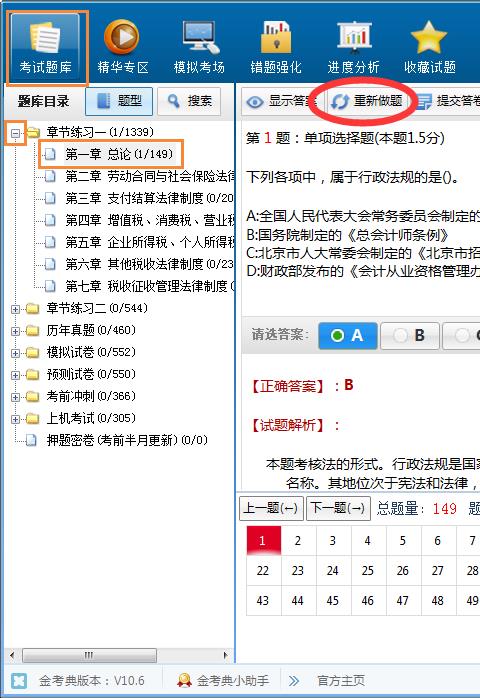Click the 金考典版本：V10.6 status text

point(91,681)
